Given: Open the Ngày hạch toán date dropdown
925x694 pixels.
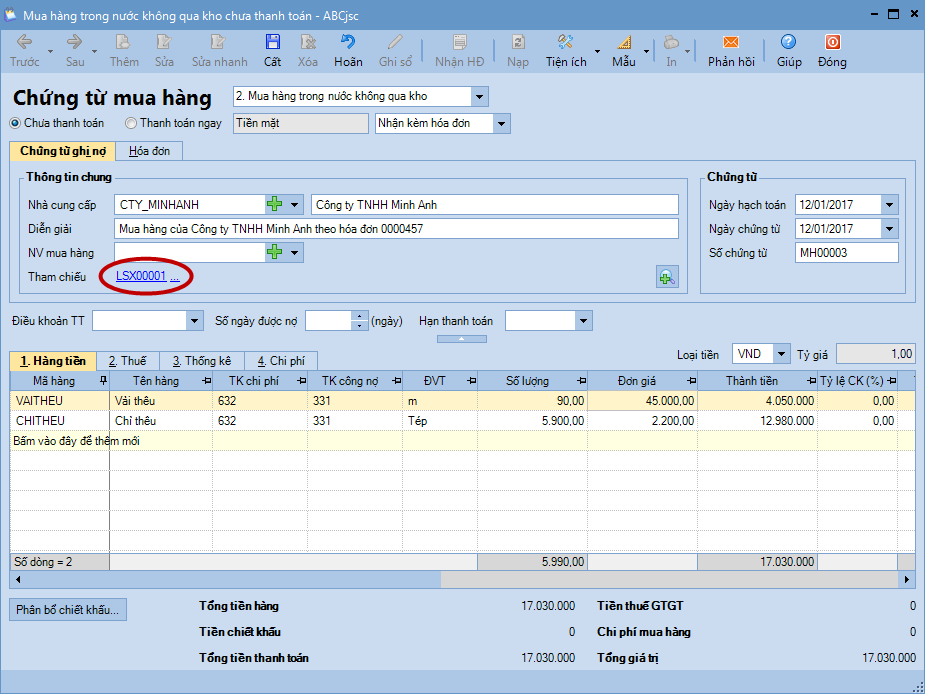Looking at the screenshot, I should [x=889, y=205].
